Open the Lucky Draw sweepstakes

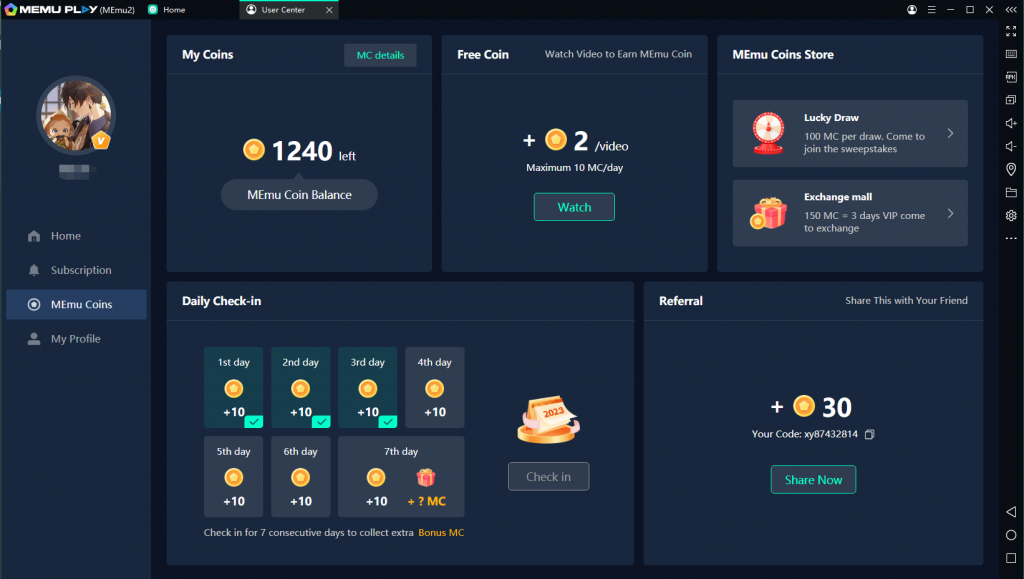849,133
